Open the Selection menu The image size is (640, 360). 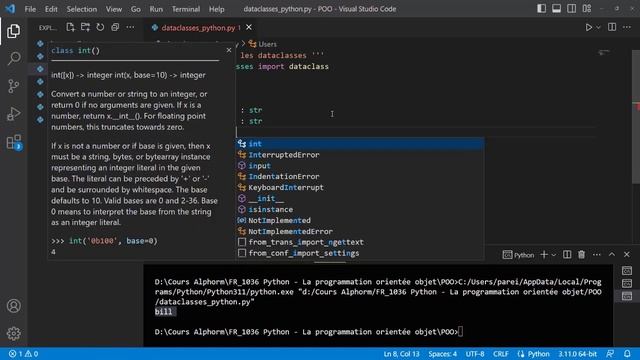[82, 9]
